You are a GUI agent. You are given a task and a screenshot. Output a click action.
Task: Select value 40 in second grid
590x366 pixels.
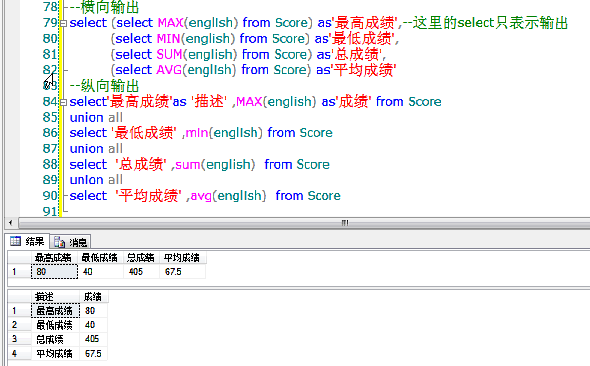(x=94, y=325)
